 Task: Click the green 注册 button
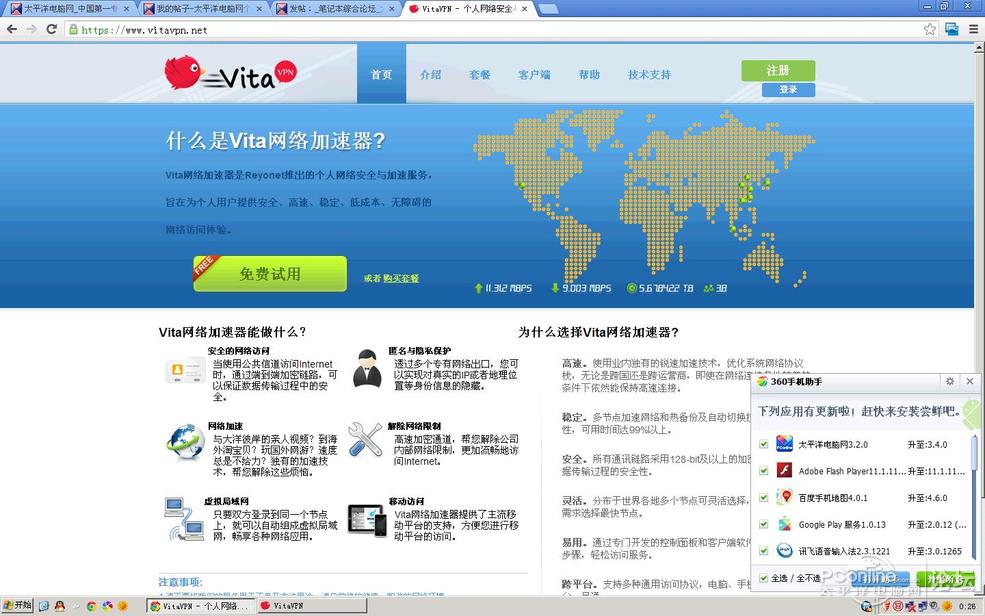click(x=778, y=70)
